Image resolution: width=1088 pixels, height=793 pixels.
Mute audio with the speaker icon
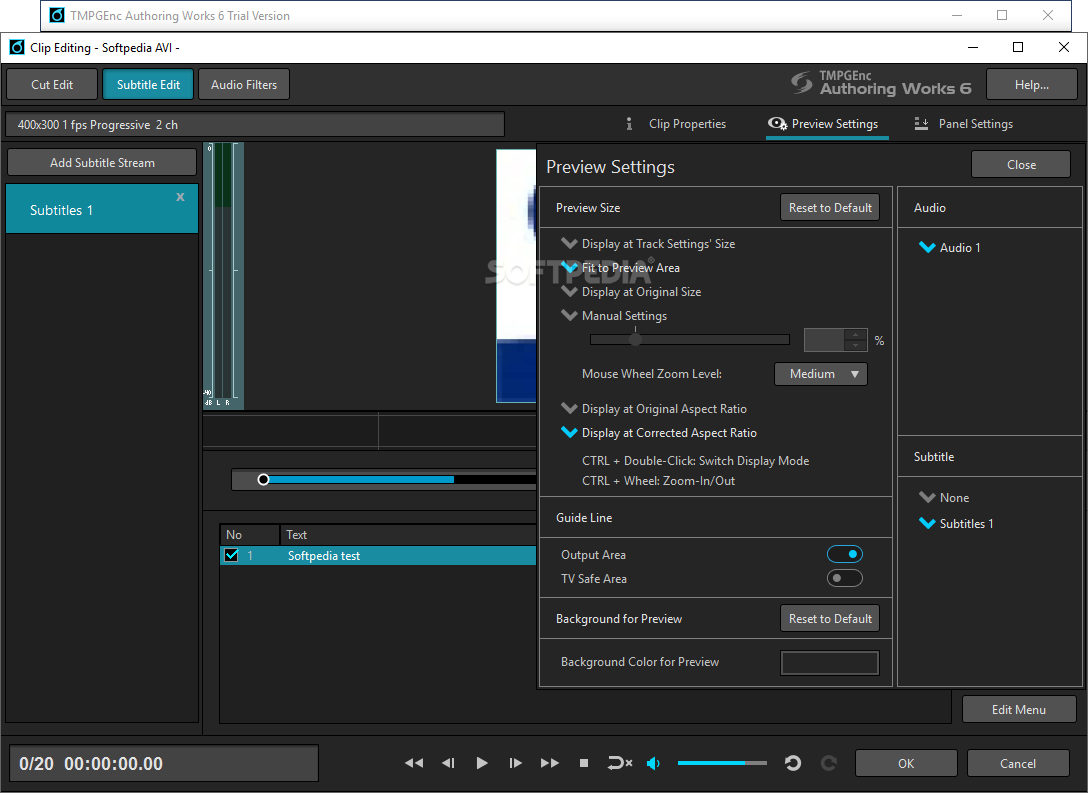(x=653, y=763)
